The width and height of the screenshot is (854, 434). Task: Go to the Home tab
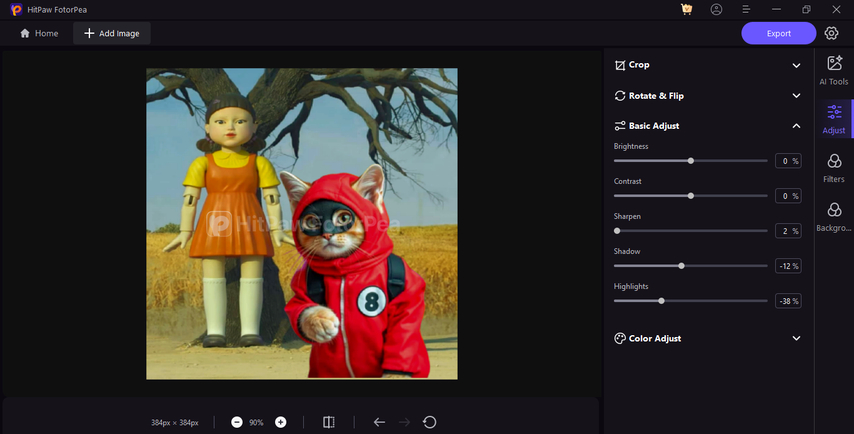coord(39,33)
